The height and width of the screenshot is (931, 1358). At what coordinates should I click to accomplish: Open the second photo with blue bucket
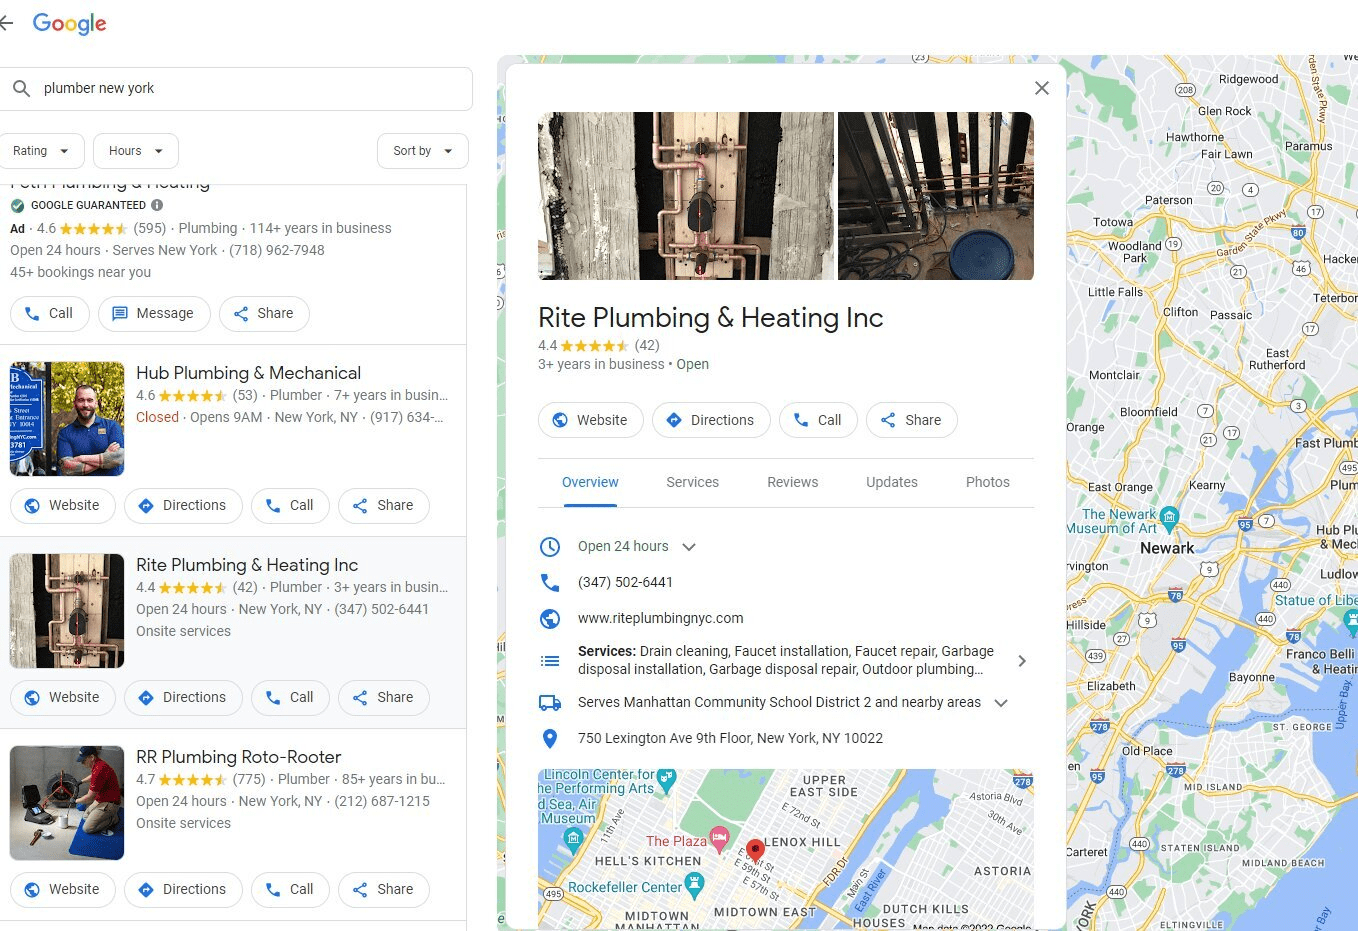(936, 196)
